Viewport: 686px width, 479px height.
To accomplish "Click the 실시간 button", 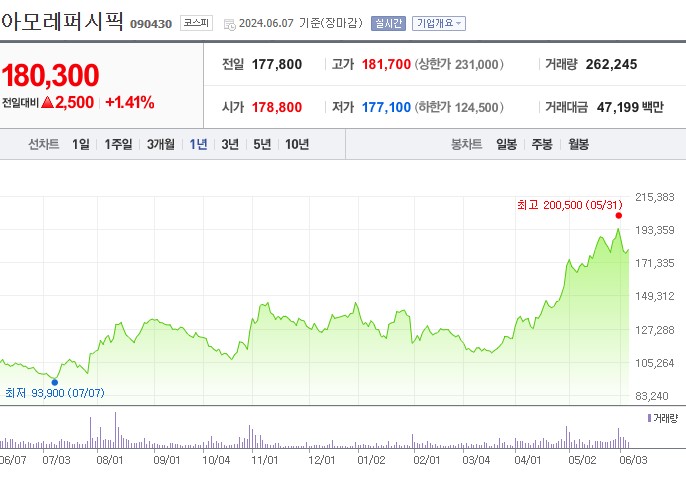I will 388,23.
